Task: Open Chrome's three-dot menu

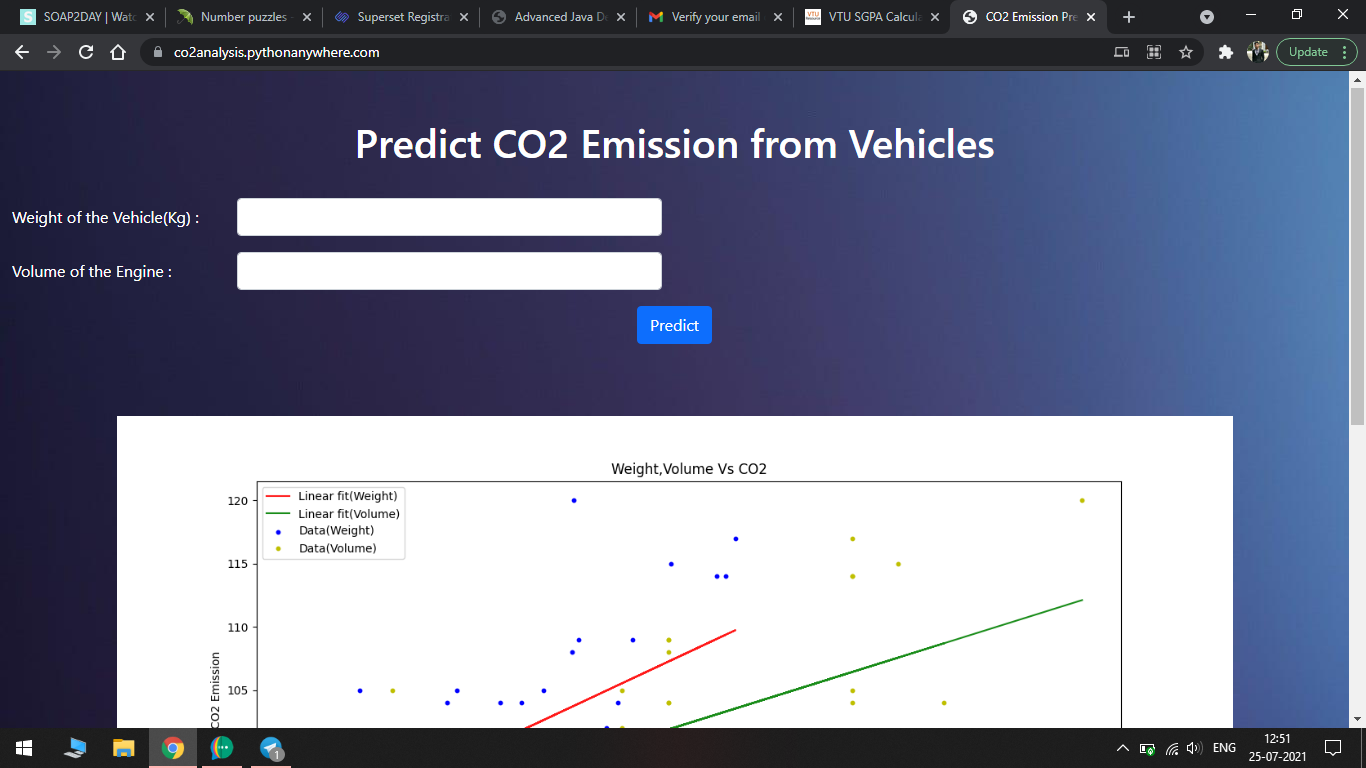Action: [1345, 52]
